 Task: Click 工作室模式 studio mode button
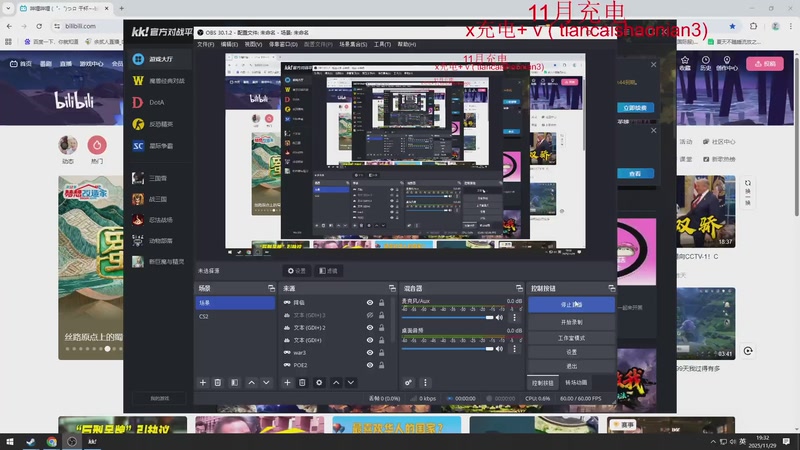click(571, 338)
